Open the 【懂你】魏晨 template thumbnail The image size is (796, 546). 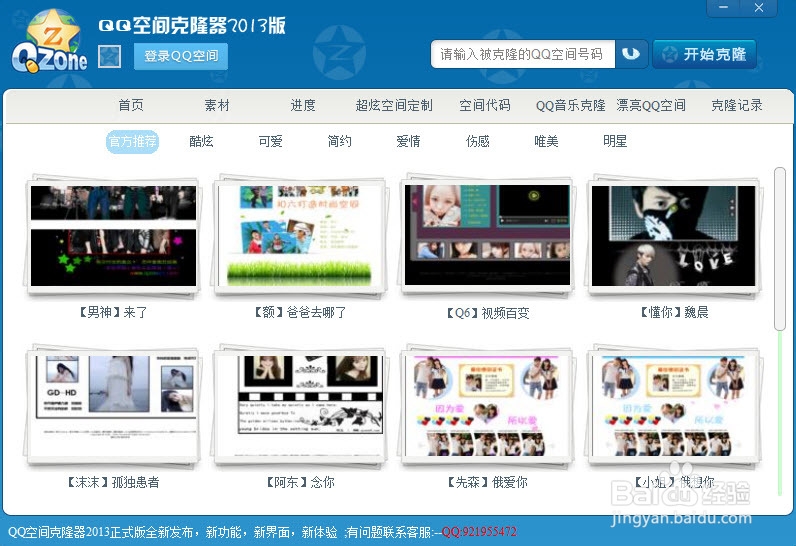pos(674,235)
